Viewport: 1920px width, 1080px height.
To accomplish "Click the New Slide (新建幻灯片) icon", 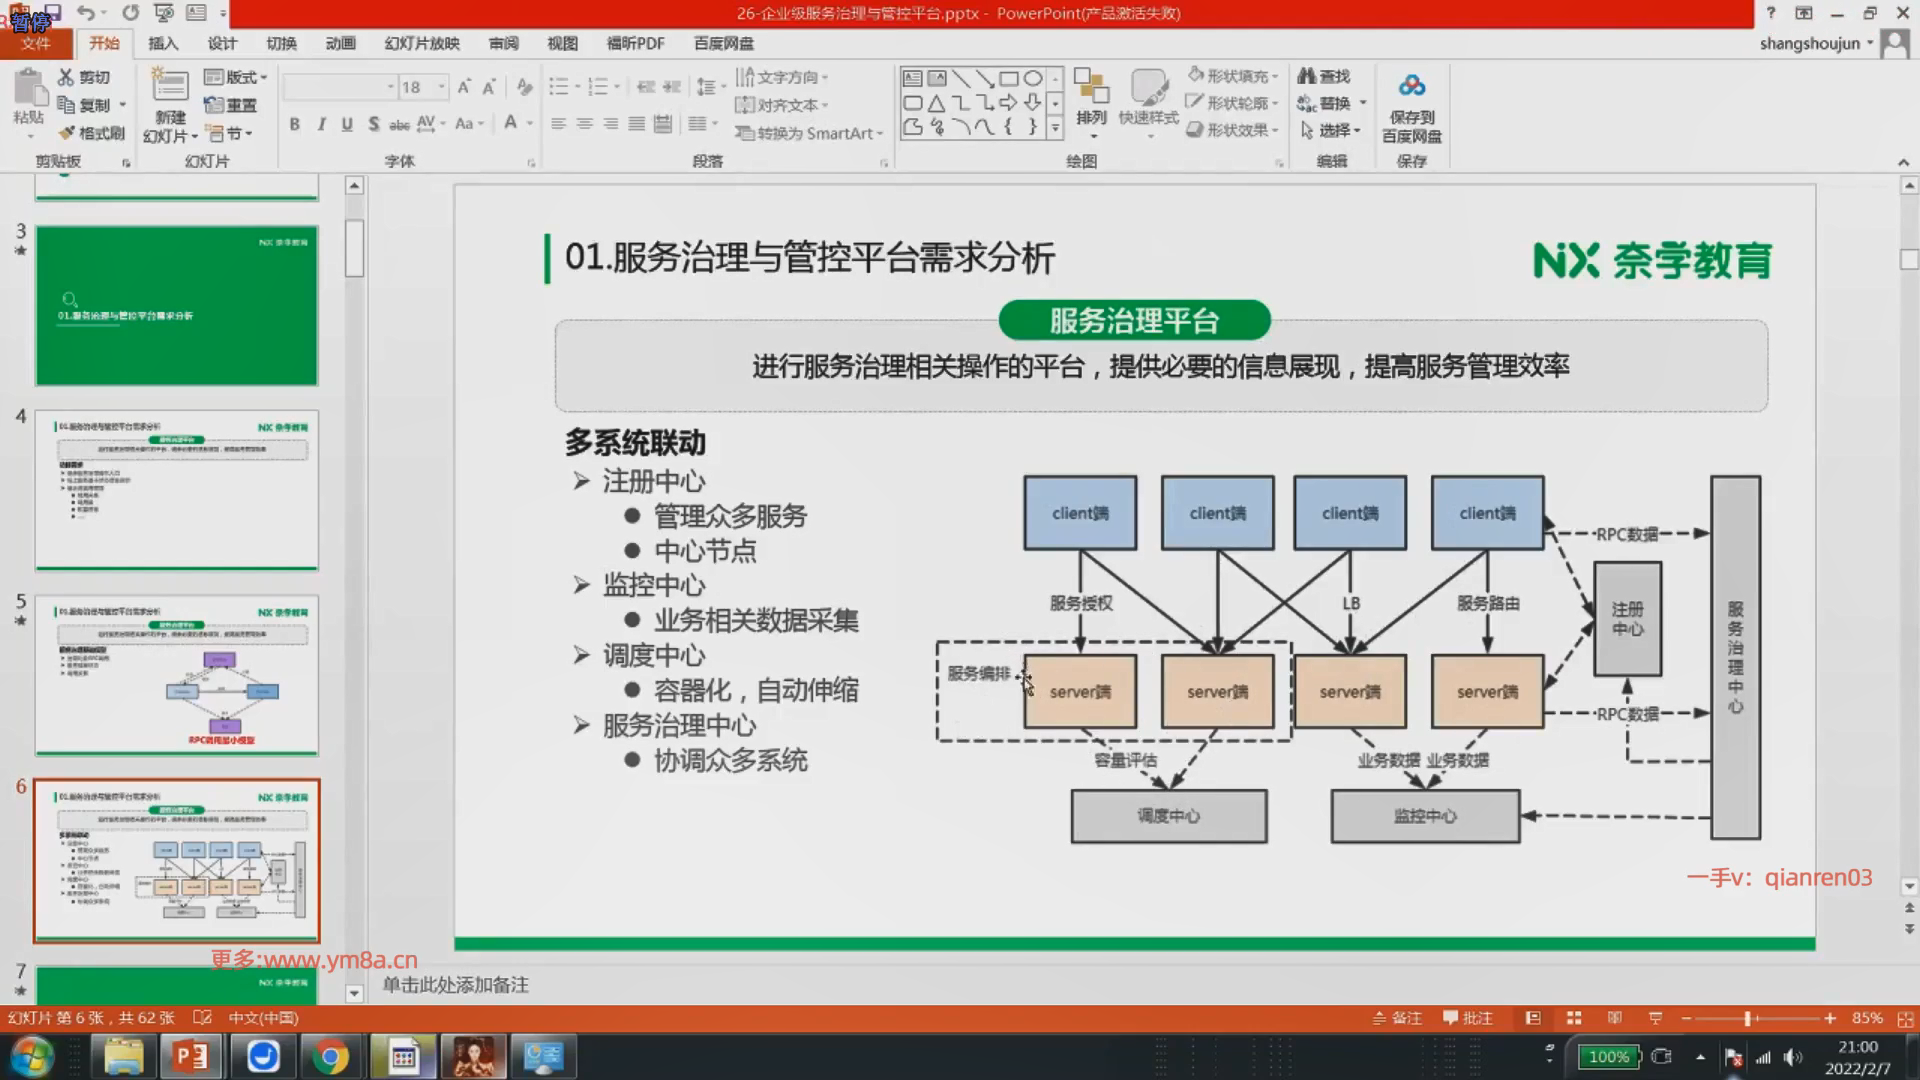I will click(169, 87).
